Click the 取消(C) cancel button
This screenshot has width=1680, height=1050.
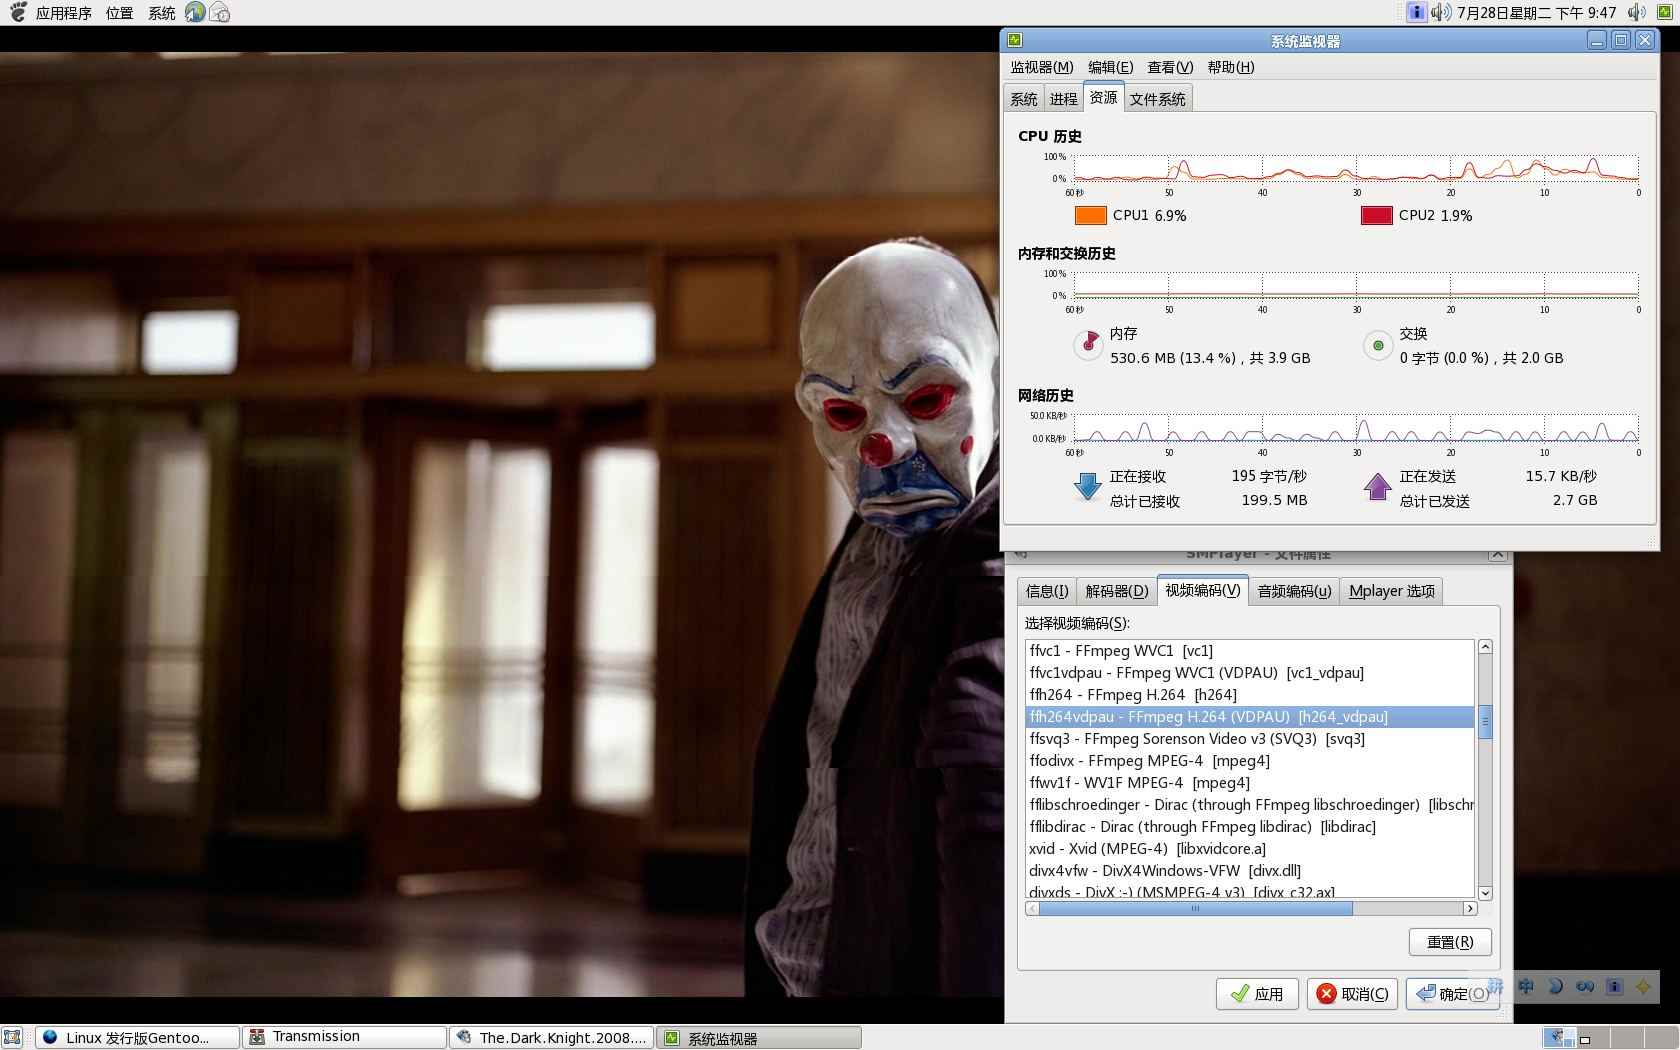[x=1352, y=994]
